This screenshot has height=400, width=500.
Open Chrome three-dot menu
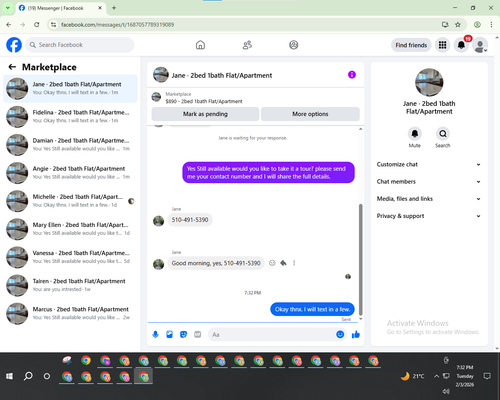491,25
